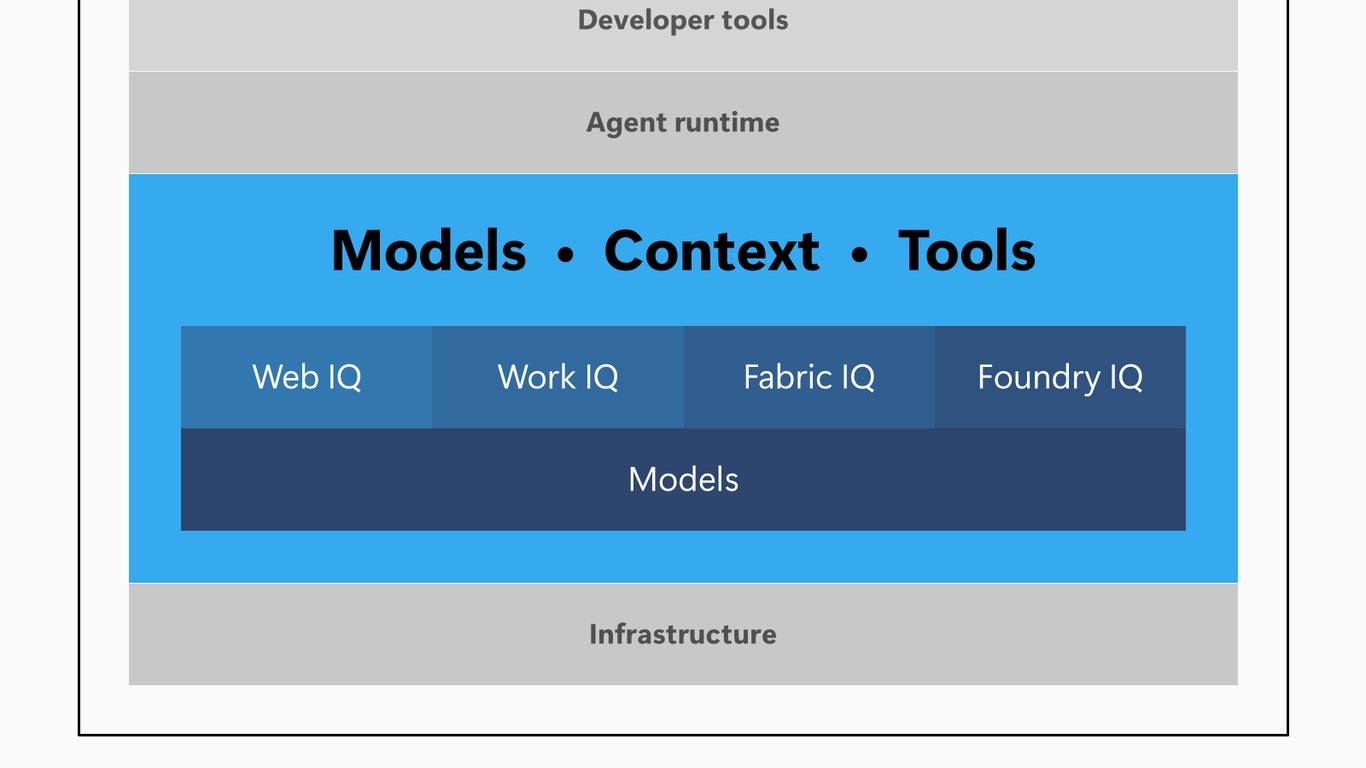Select the Web IQ block
This screenshot has width=1366, height=768.
coord(306,377)
